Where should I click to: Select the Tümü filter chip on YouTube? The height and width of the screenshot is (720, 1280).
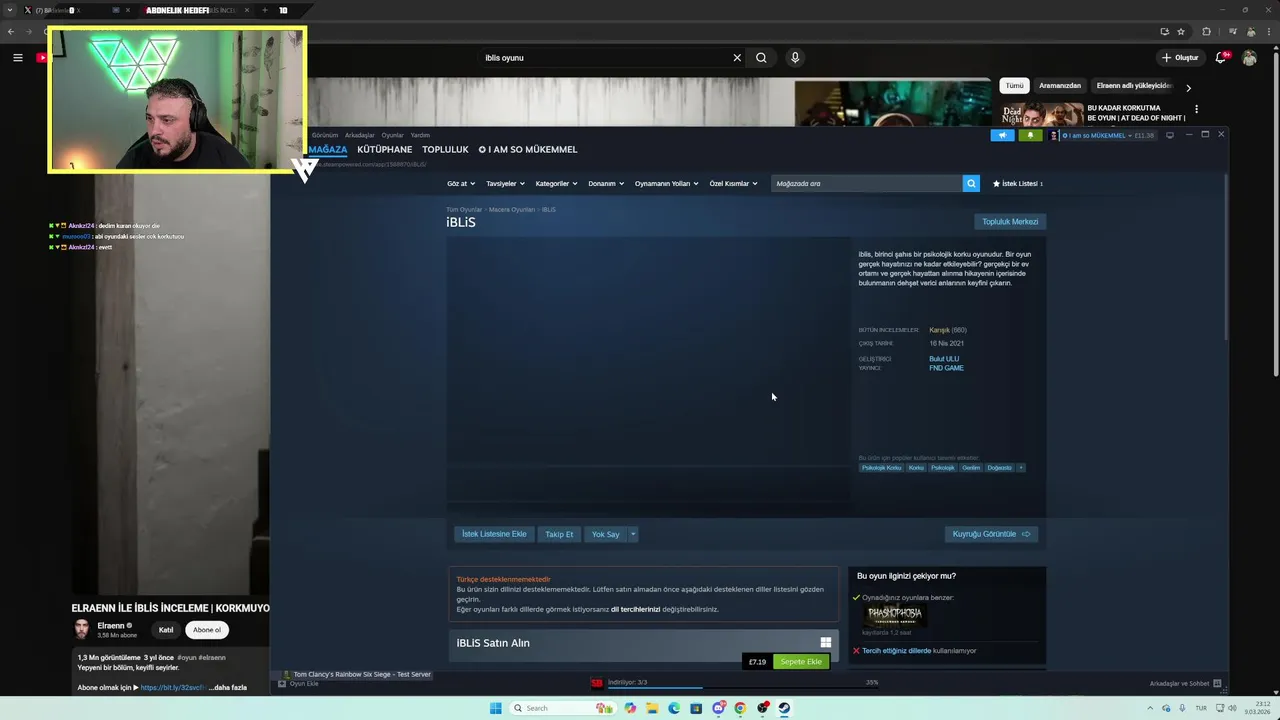pos(1014,86)
